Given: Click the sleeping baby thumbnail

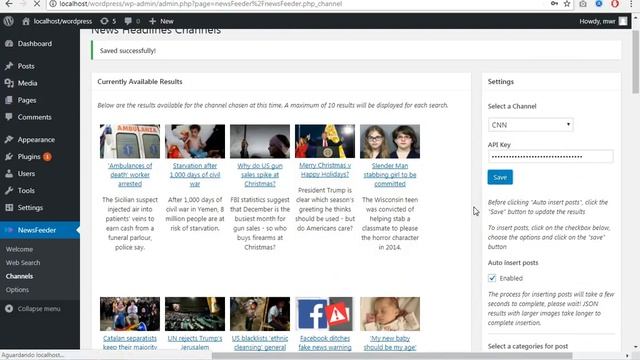Looking at the screenshot, I should (390, 314).
